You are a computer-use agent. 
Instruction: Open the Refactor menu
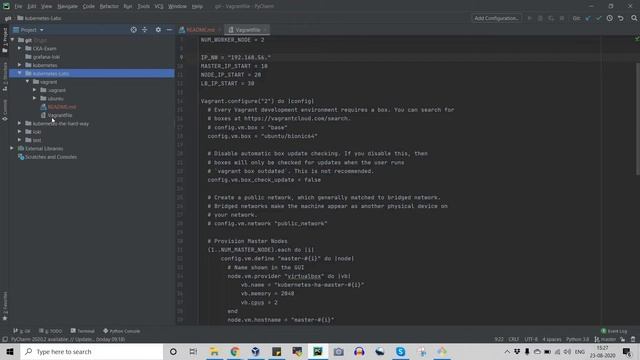(109, 6)
